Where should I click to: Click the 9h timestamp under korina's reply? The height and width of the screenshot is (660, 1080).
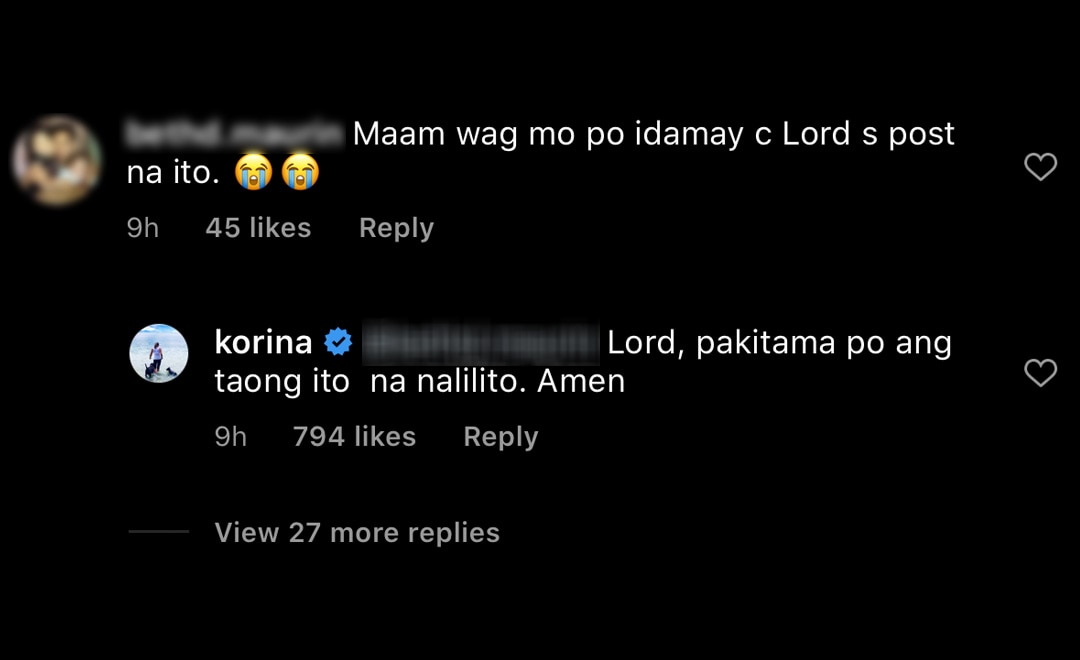231,437
